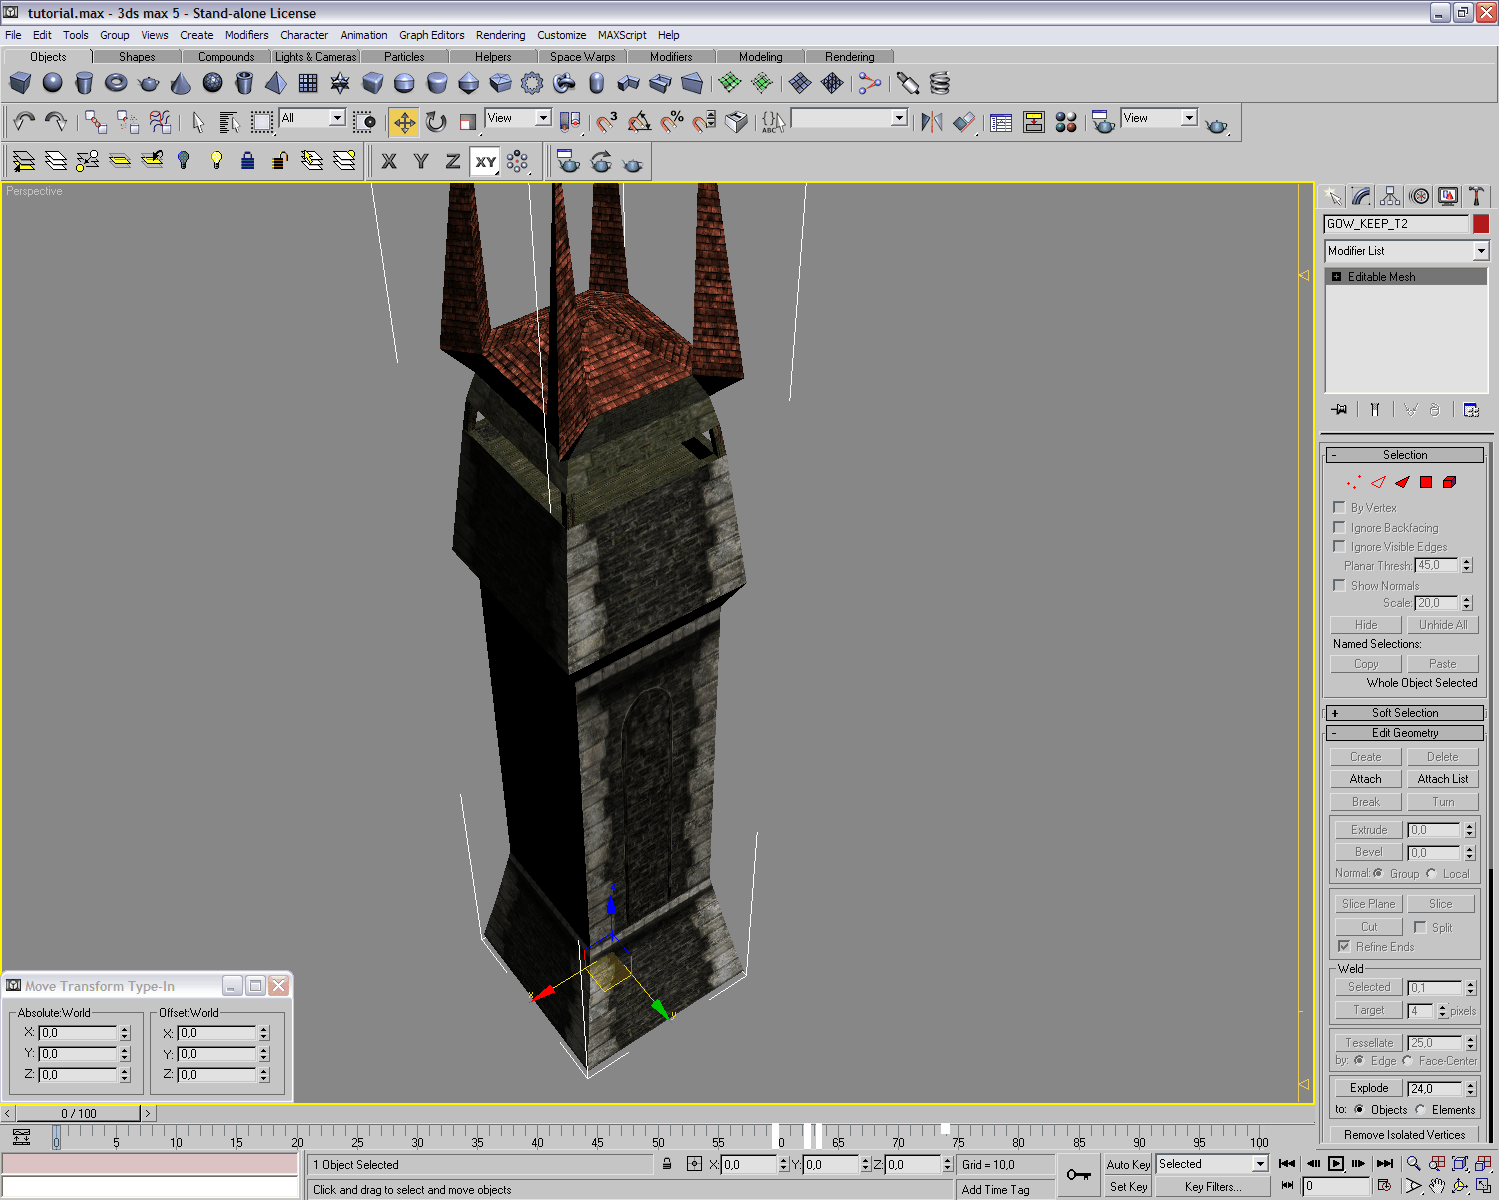
Task: Click the Undo arrow icon
Action: 24,122
